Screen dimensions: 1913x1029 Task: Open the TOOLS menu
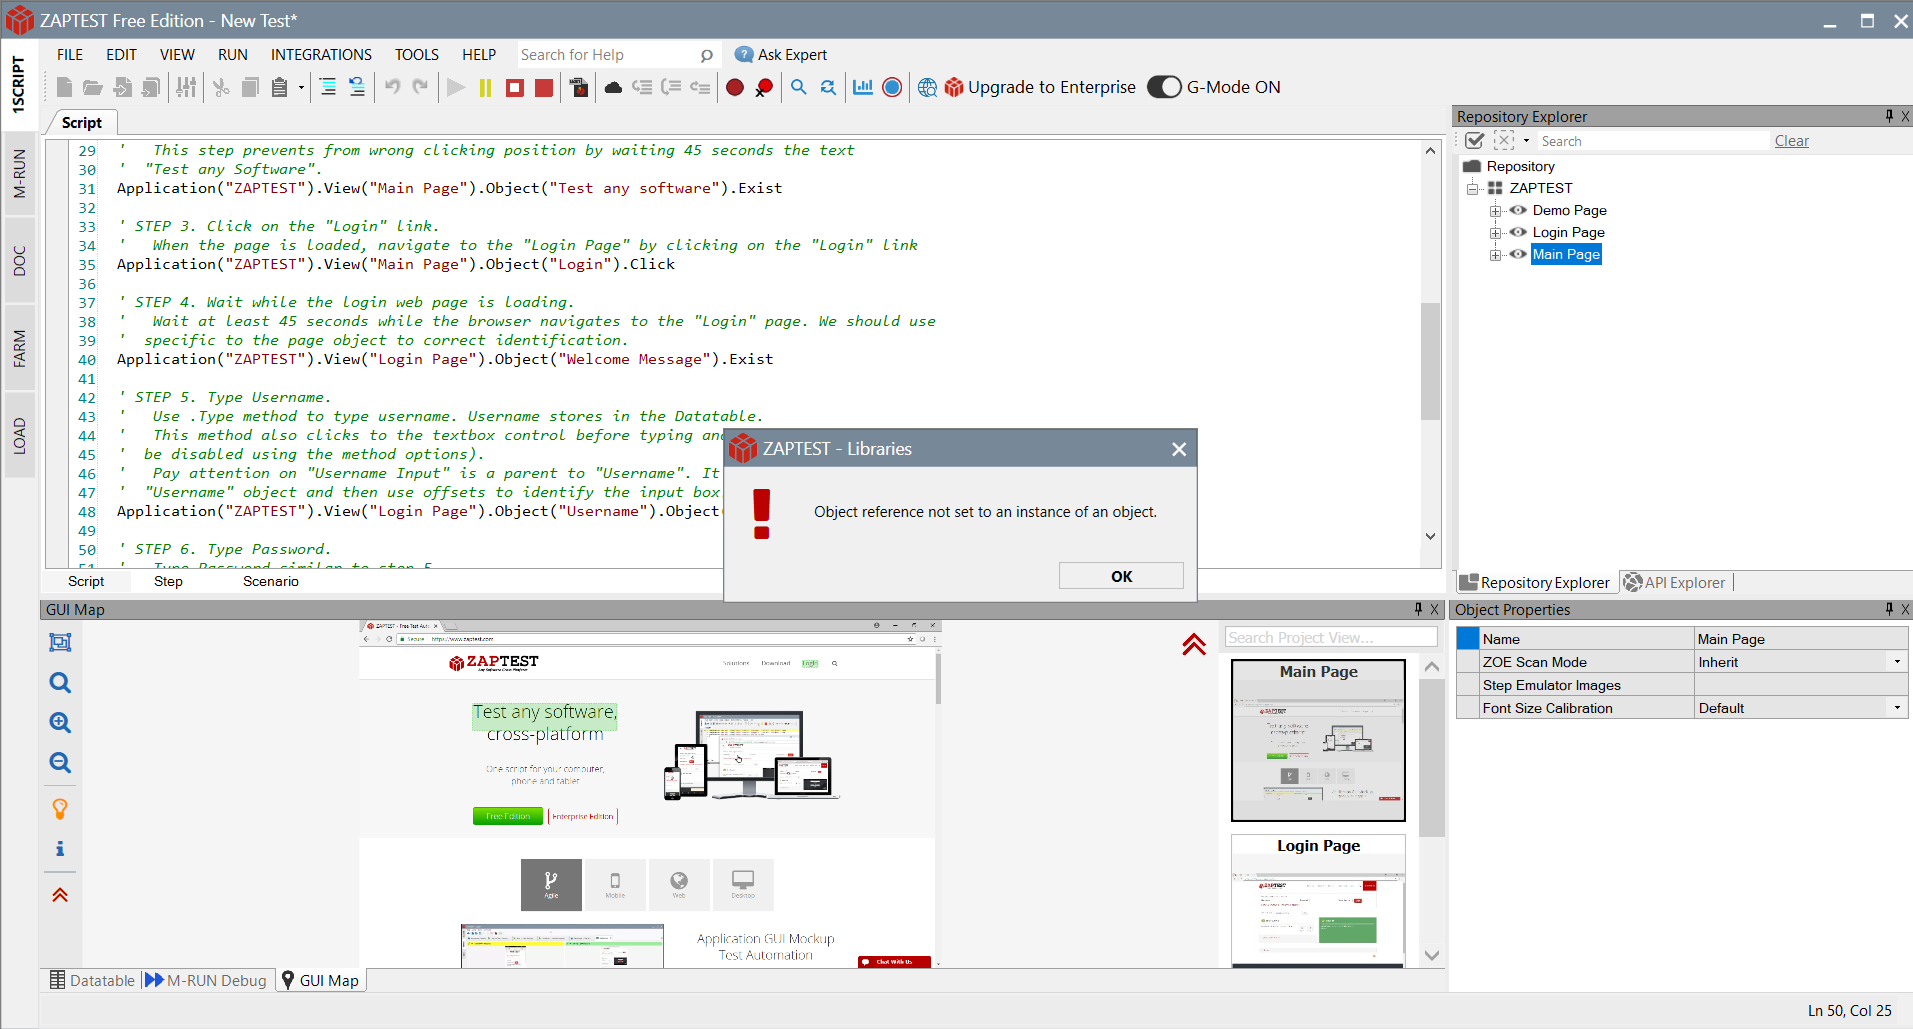coord(417,55)
